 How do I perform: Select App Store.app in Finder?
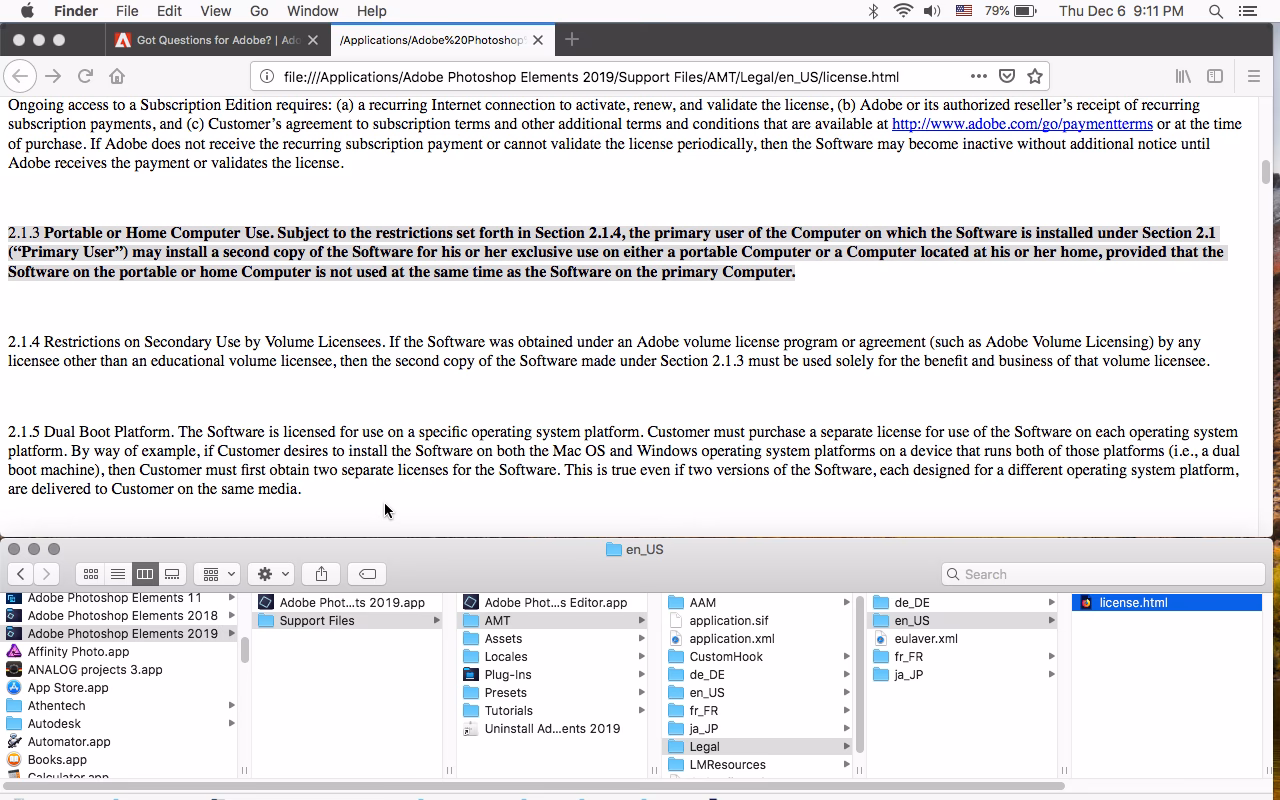click(x=68, y=687)
